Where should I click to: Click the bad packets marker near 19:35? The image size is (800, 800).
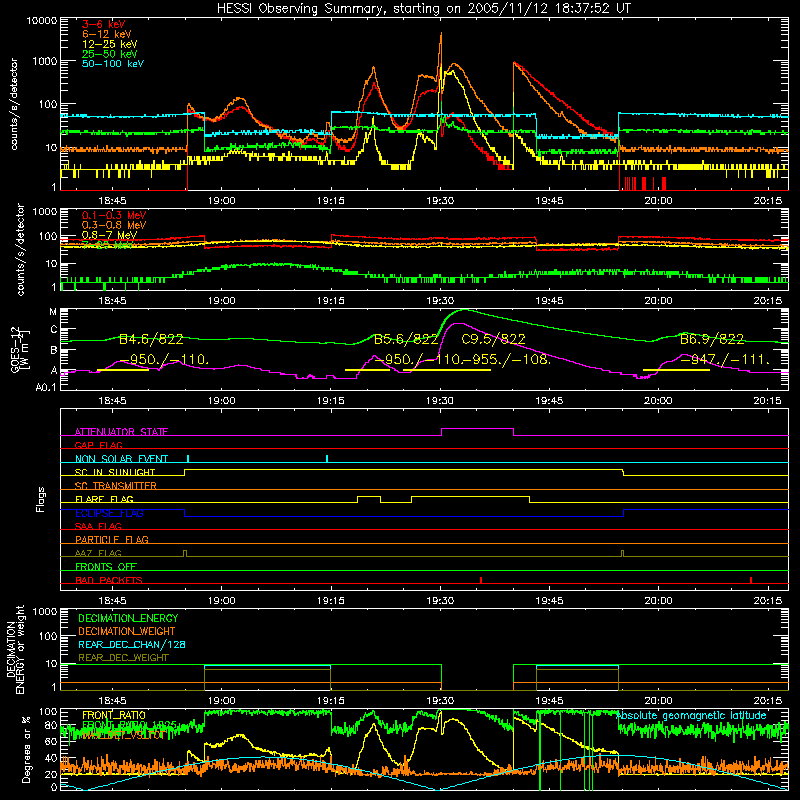pos(481,580)
